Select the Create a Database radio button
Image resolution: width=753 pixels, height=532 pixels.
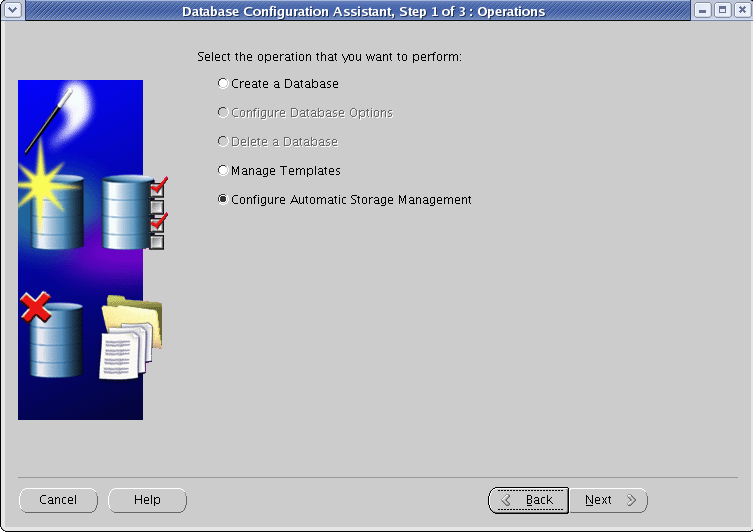click(223, 84)
